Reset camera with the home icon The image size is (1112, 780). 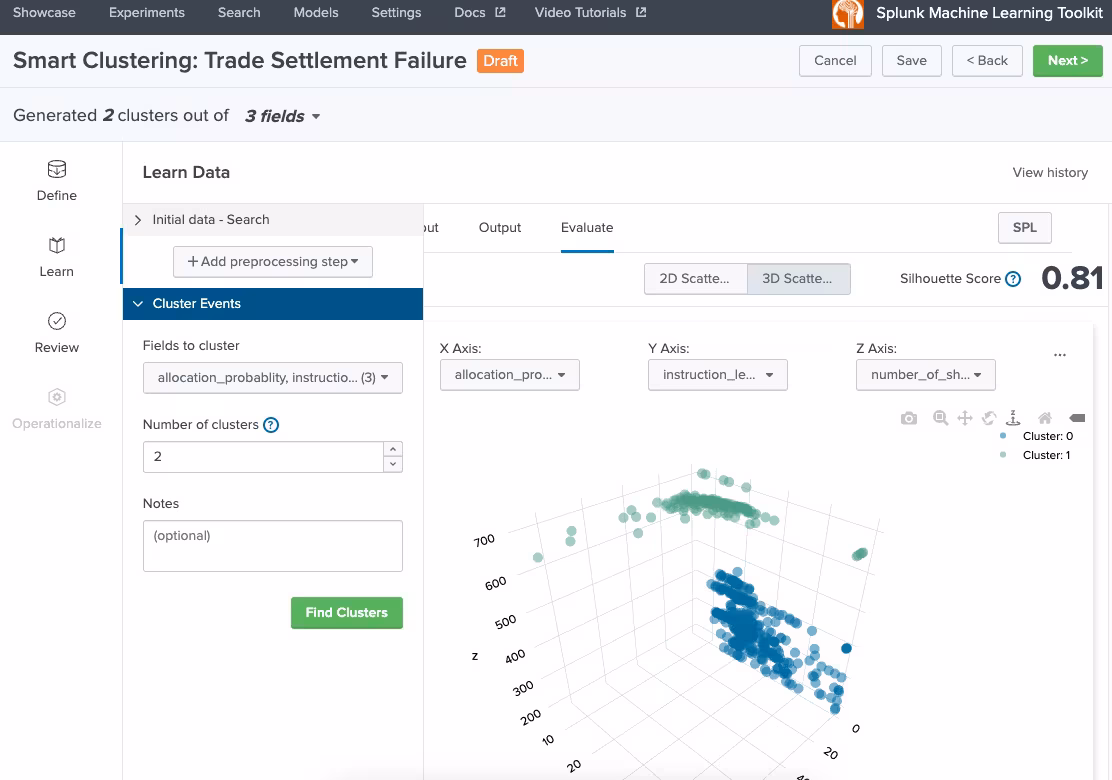pyautogui.click(x=1045, y=418)
